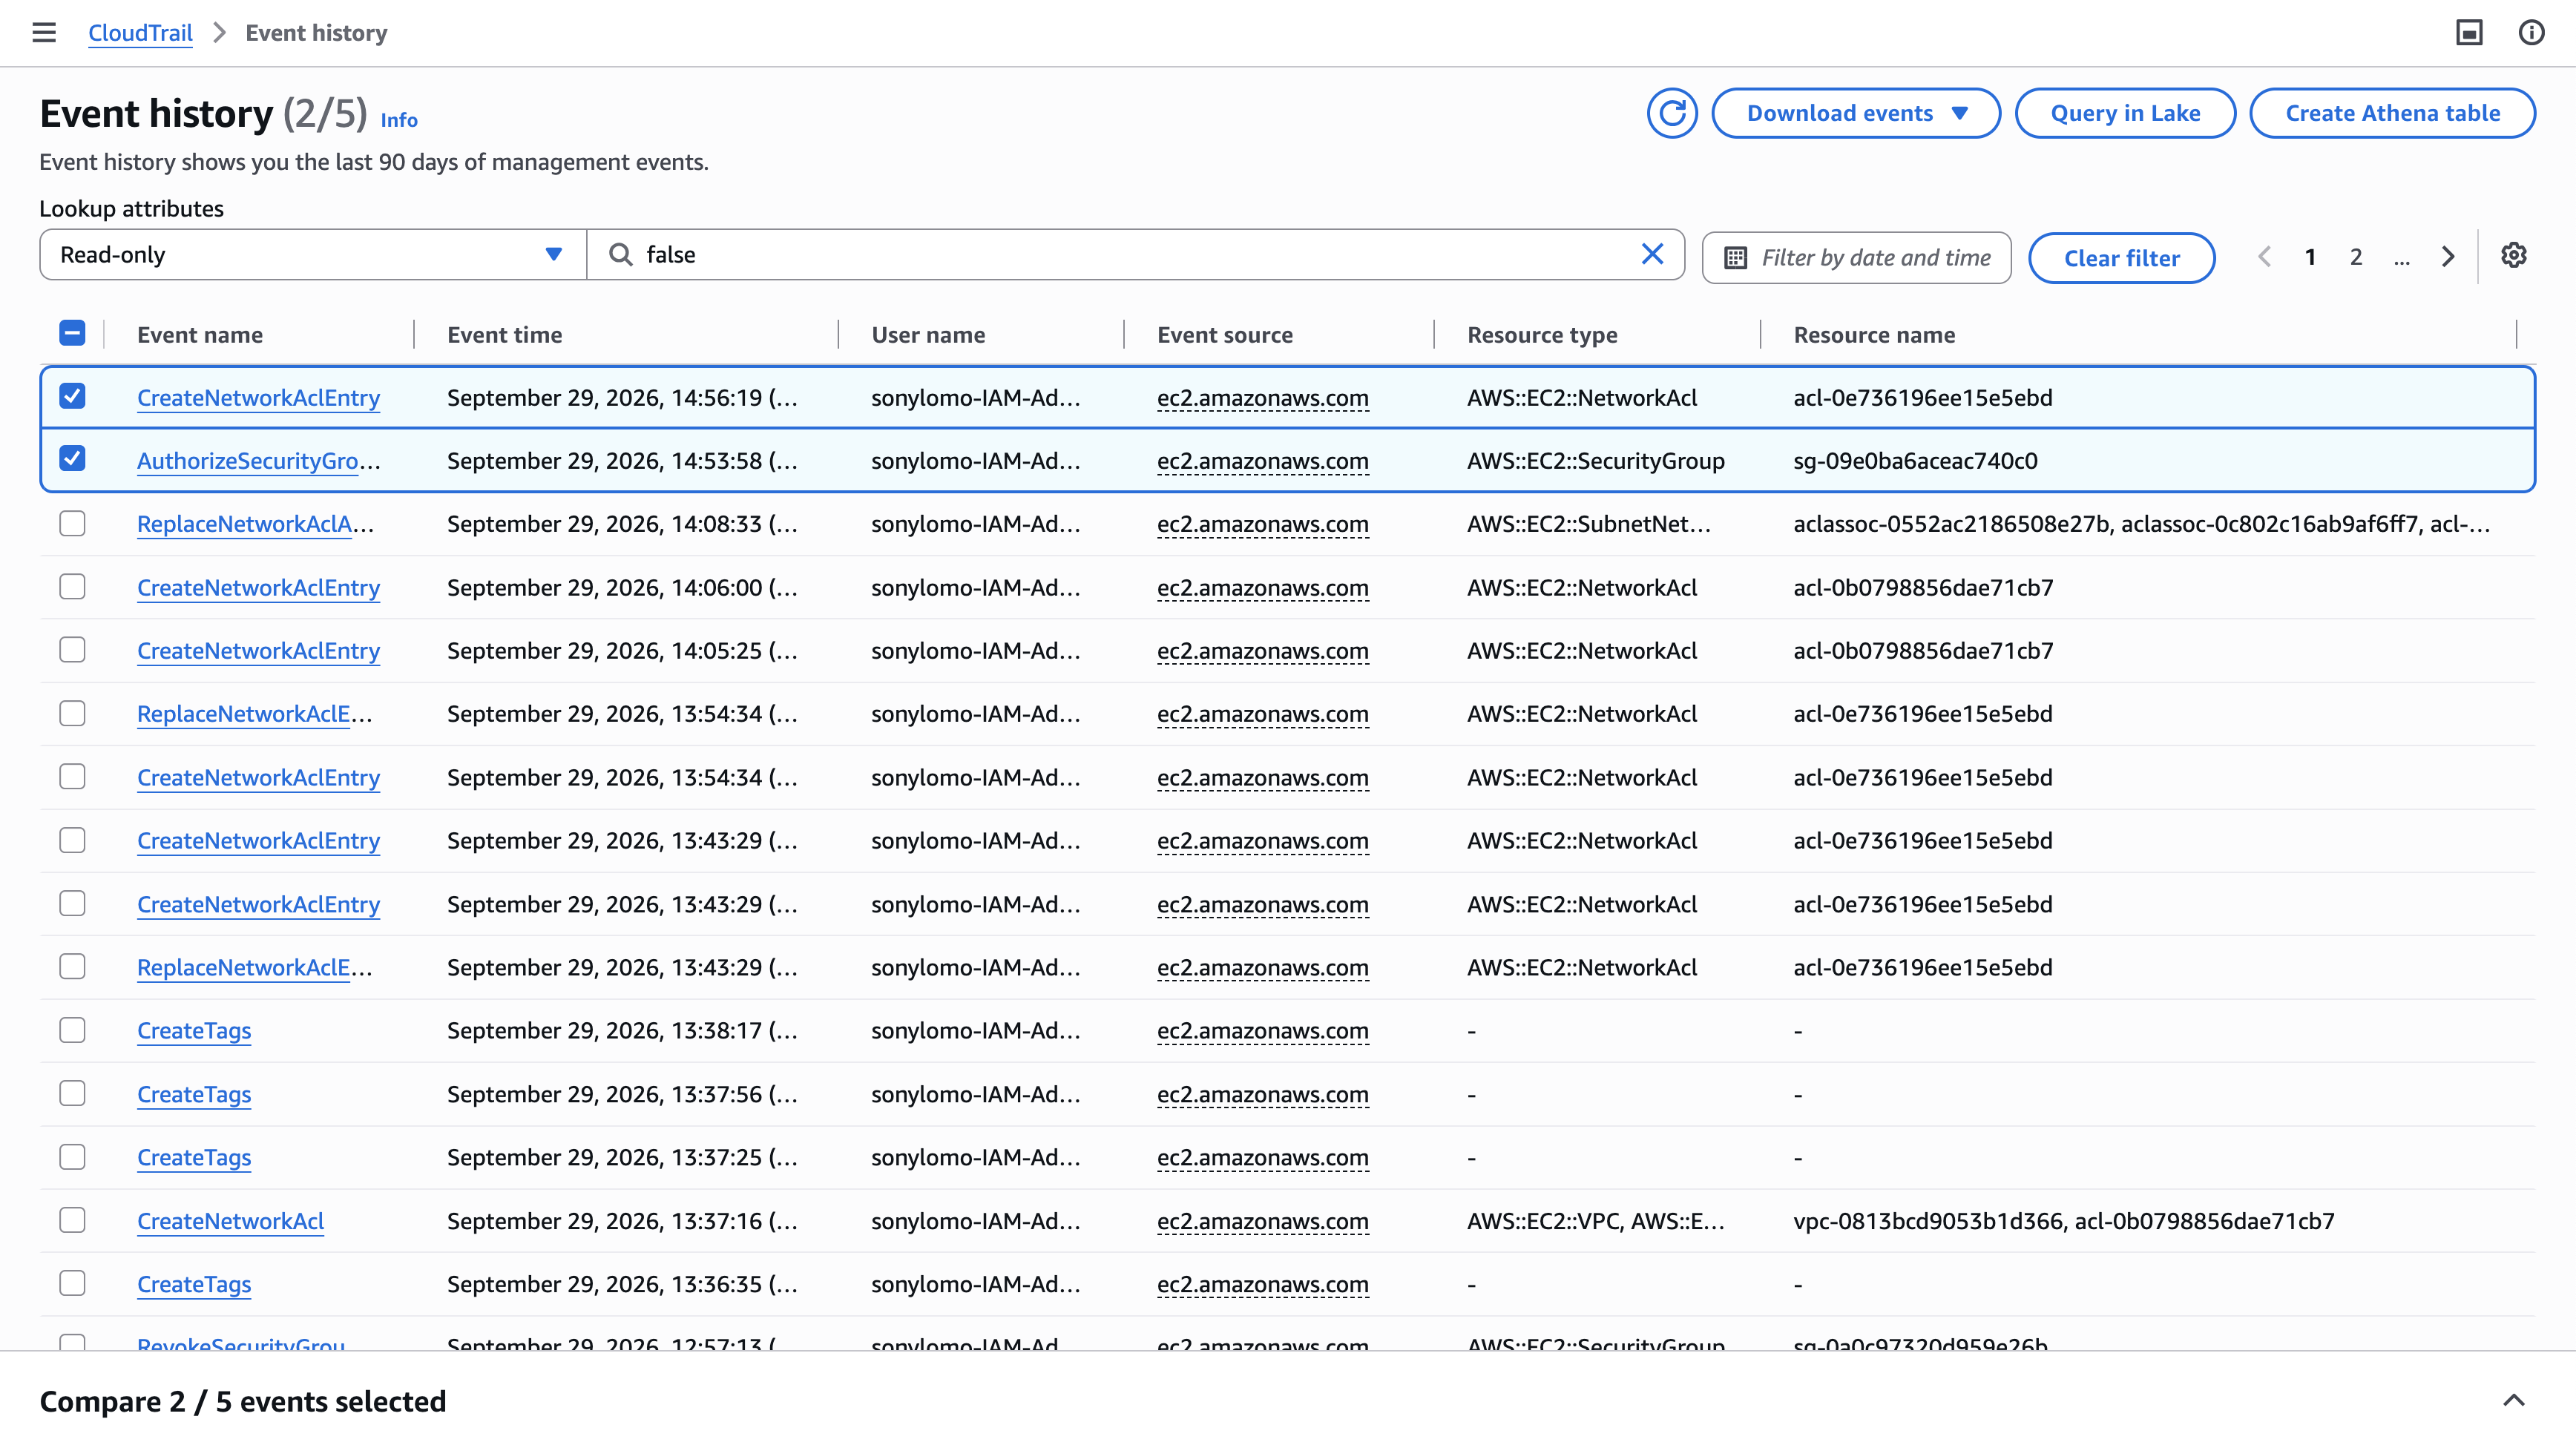Refresh the event history list
The image size is (2576, 1445).
(1672, 113)
